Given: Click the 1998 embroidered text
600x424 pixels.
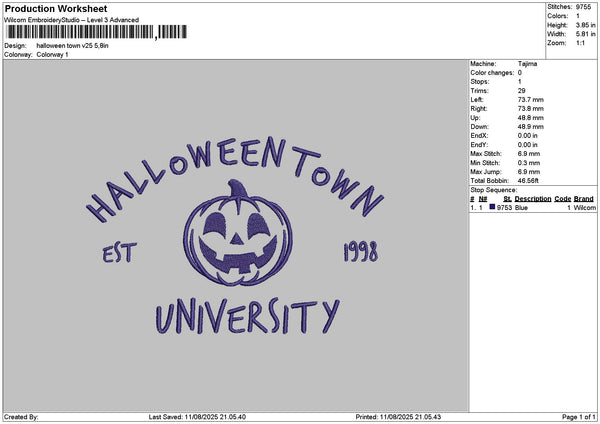Looking at the screenshot, I should point(361,251).
